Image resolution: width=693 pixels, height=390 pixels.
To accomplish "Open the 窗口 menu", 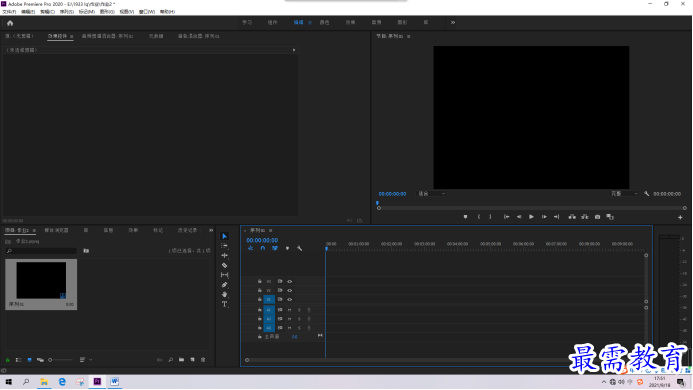I will (147, 12).
